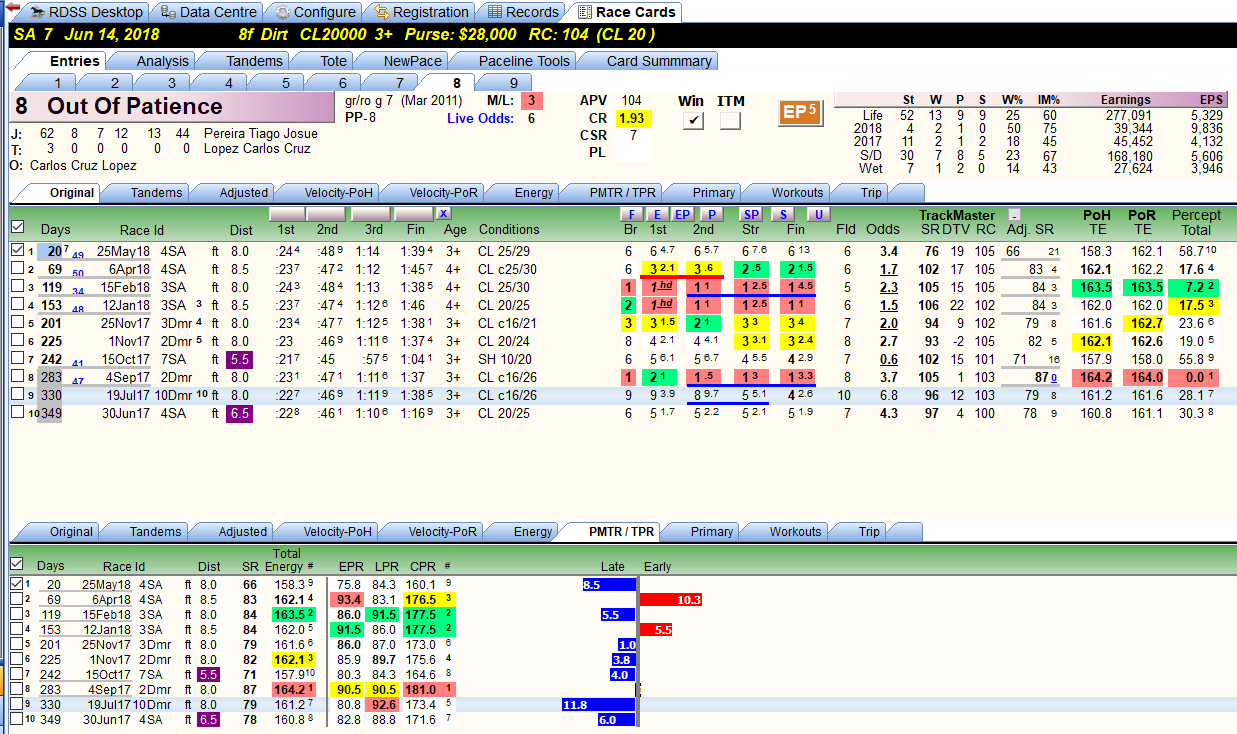Click the red arrow icon at top-left
Screen dimensions: 1237x734
point(13,8)
